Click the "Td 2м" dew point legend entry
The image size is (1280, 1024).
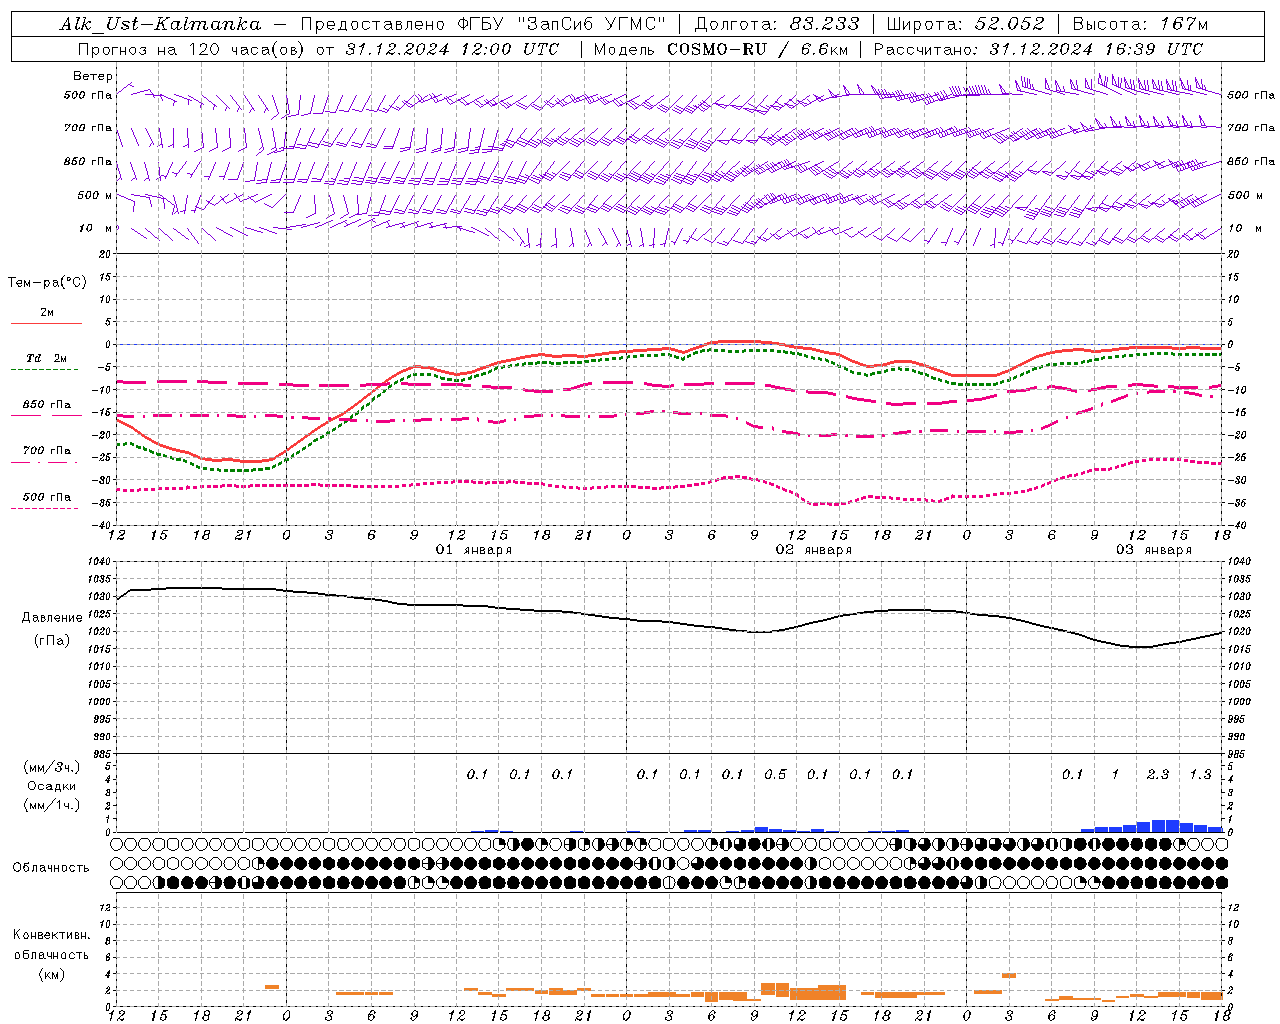(46, 358)
